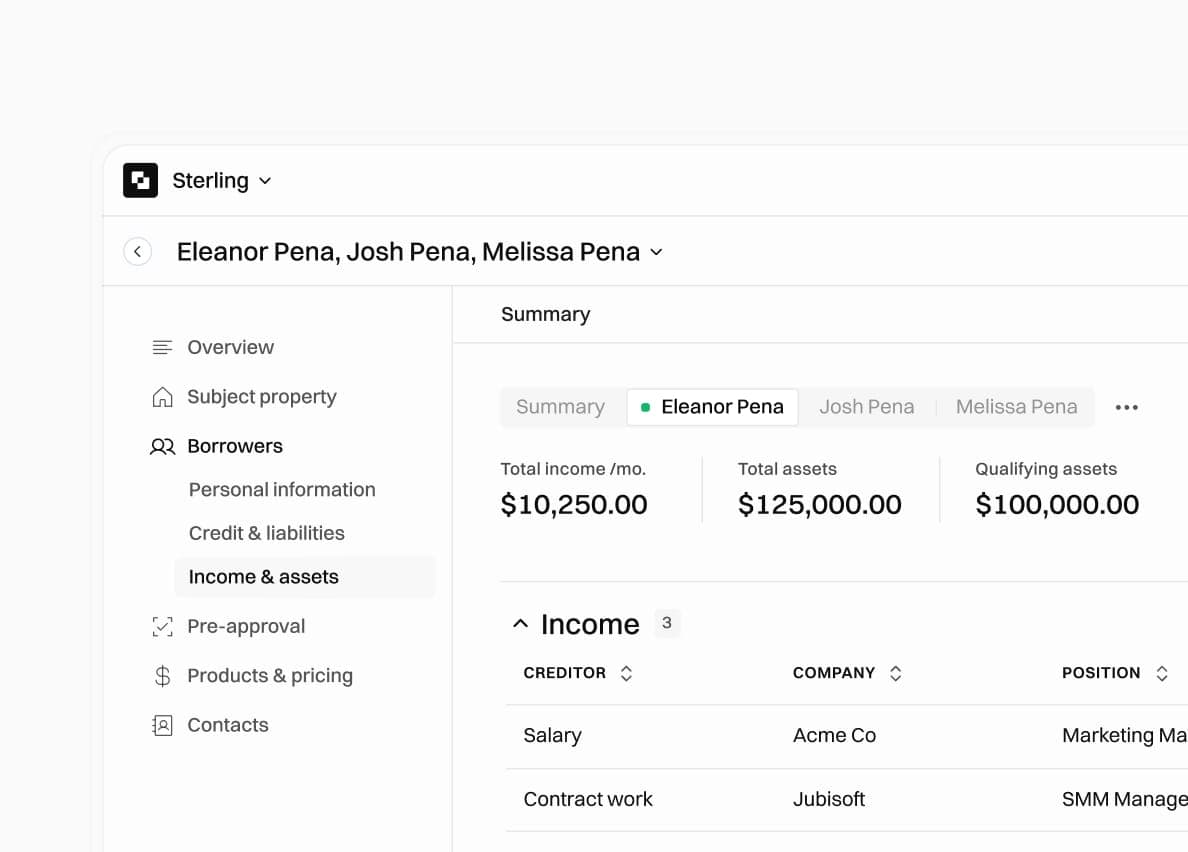
Task: Open Credit & liabilities subsection
Action: tap(267, 533)
